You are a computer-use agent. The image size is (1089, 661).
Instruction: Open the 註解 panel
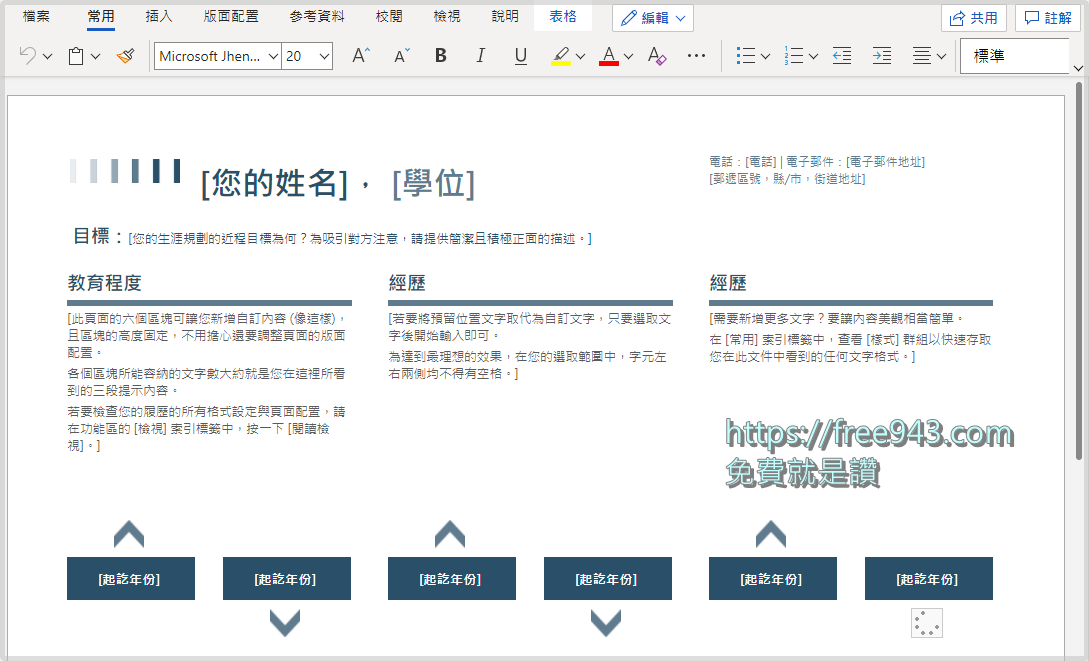(1048, 16)
